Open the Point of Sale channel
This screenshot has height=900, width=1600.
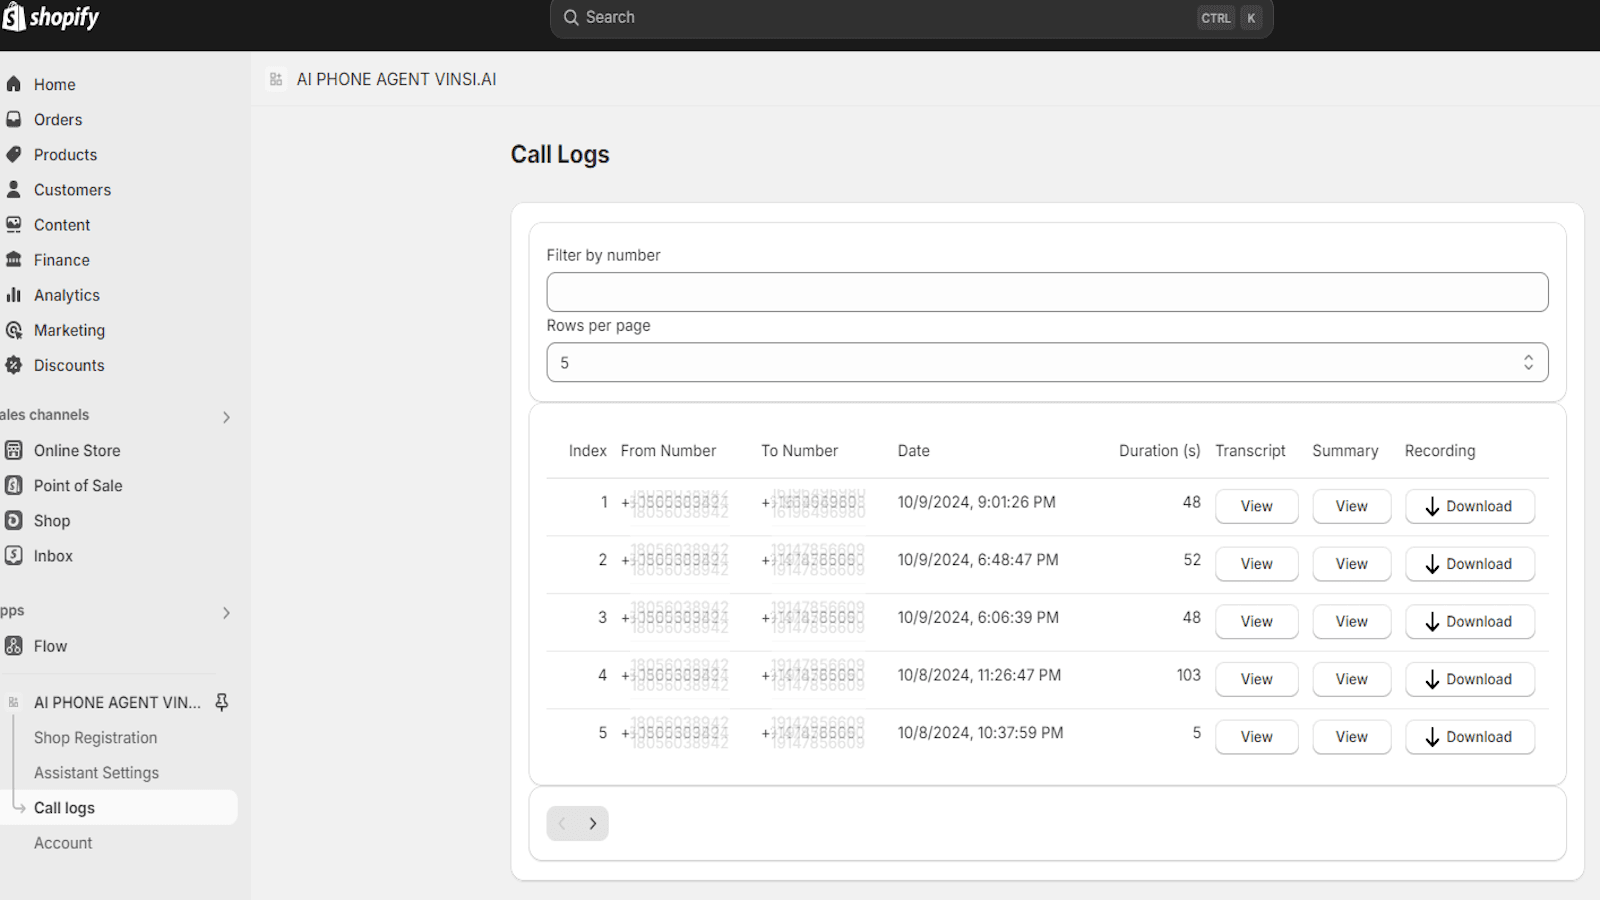coord(14,485)
